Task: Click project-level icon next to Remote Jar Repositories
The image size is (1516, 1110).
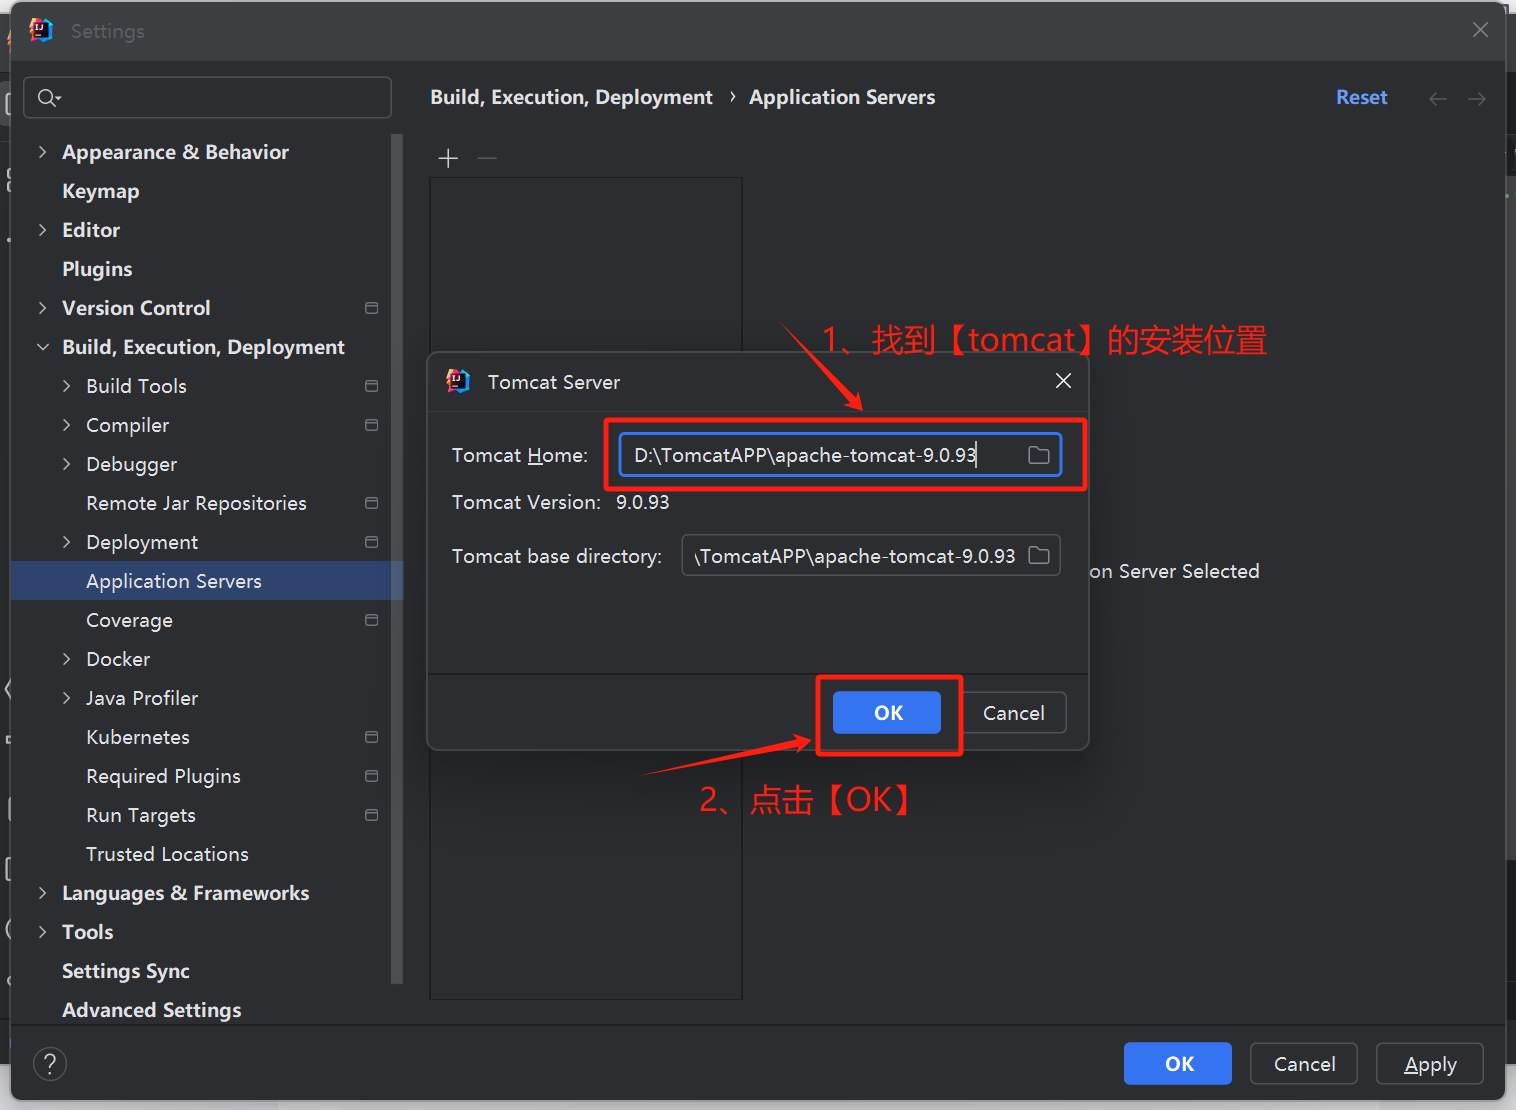Action: coord(372,503)
